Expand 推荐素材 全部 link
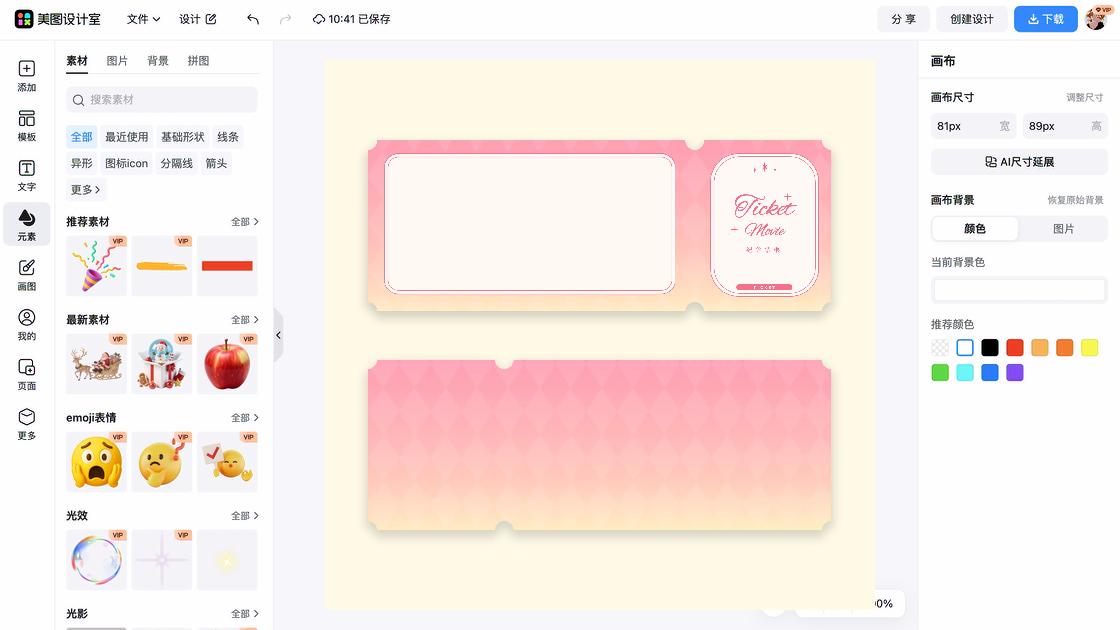Viewport: 1120px width, 630px height. point(245,222)
